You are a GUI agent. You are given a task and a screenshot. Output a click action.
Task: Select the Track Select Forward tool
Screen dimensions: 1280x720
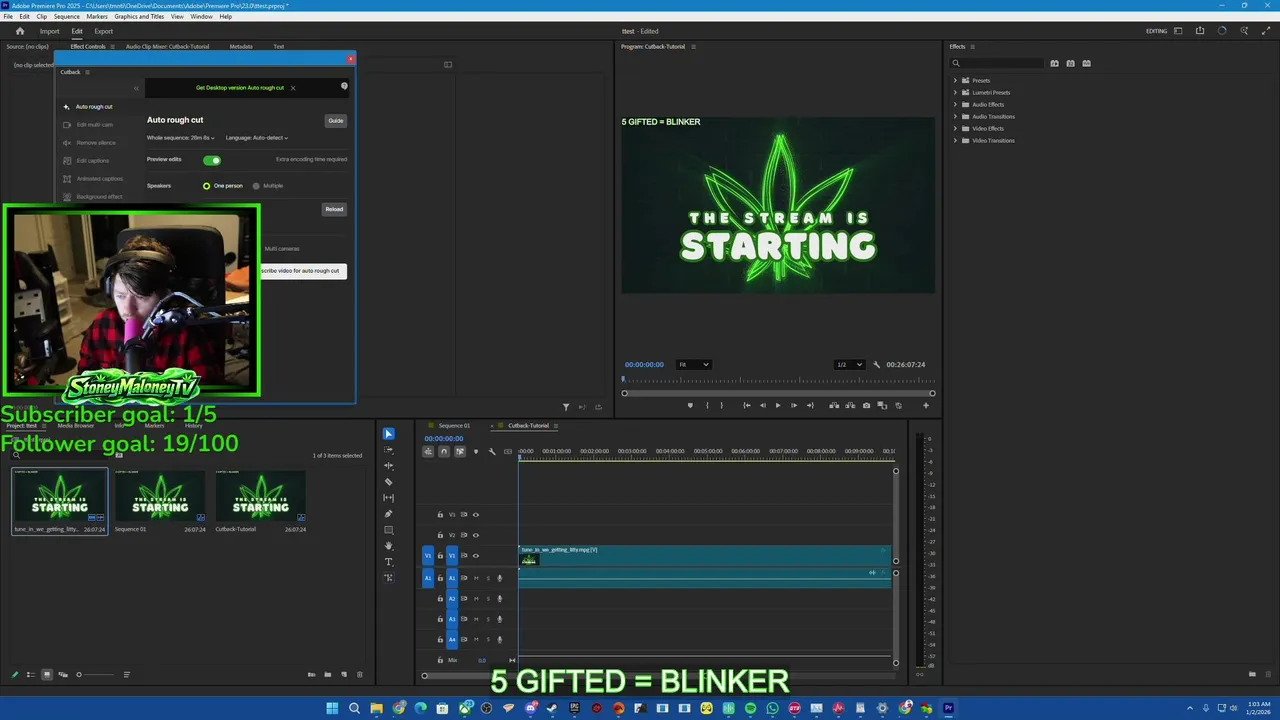click(x=389, y=450)
